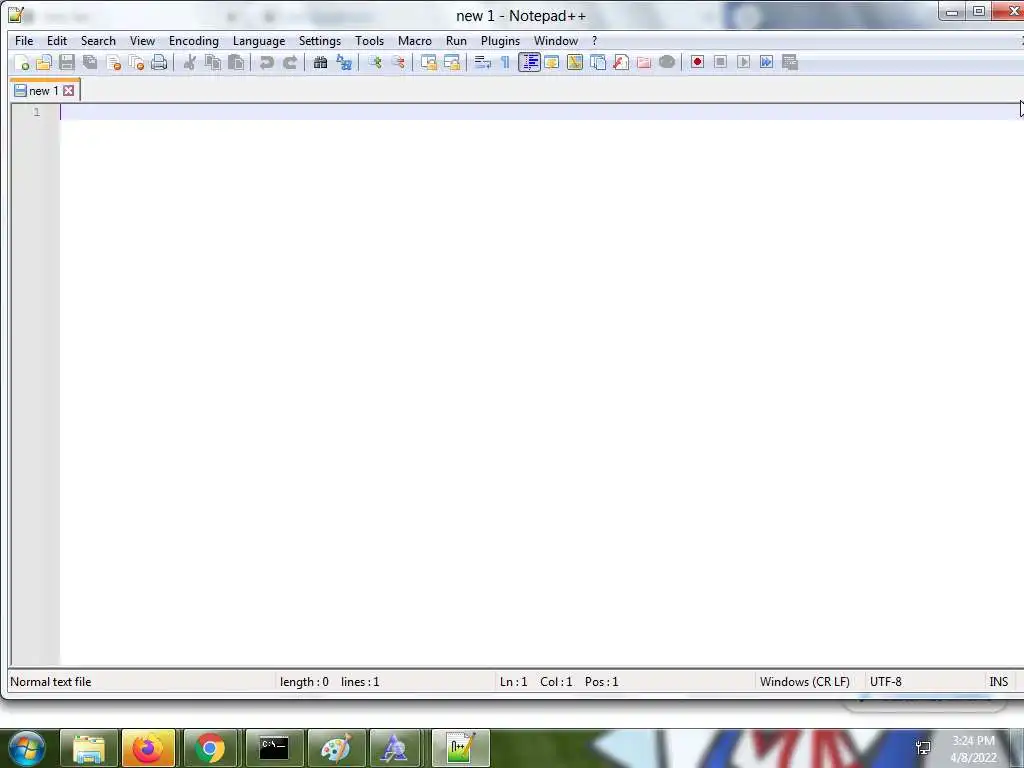
Task: Toggle Word wrap in toolbar
Action: [x=483, y=63]
